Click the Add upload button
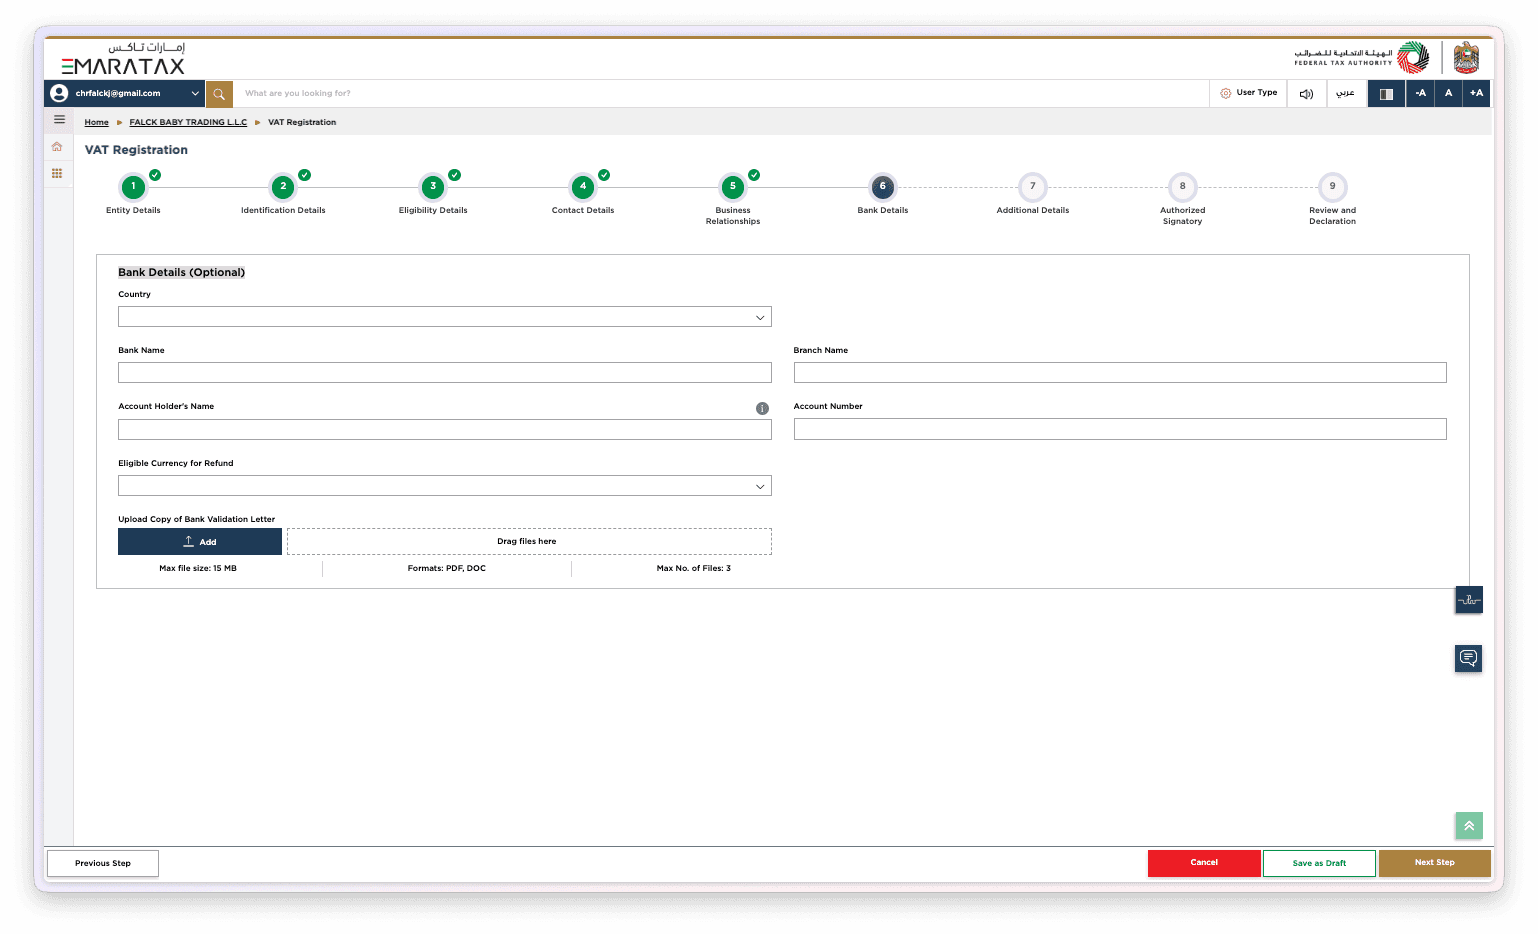Screen dimensions: 1538x934 (x=200, y=542)
